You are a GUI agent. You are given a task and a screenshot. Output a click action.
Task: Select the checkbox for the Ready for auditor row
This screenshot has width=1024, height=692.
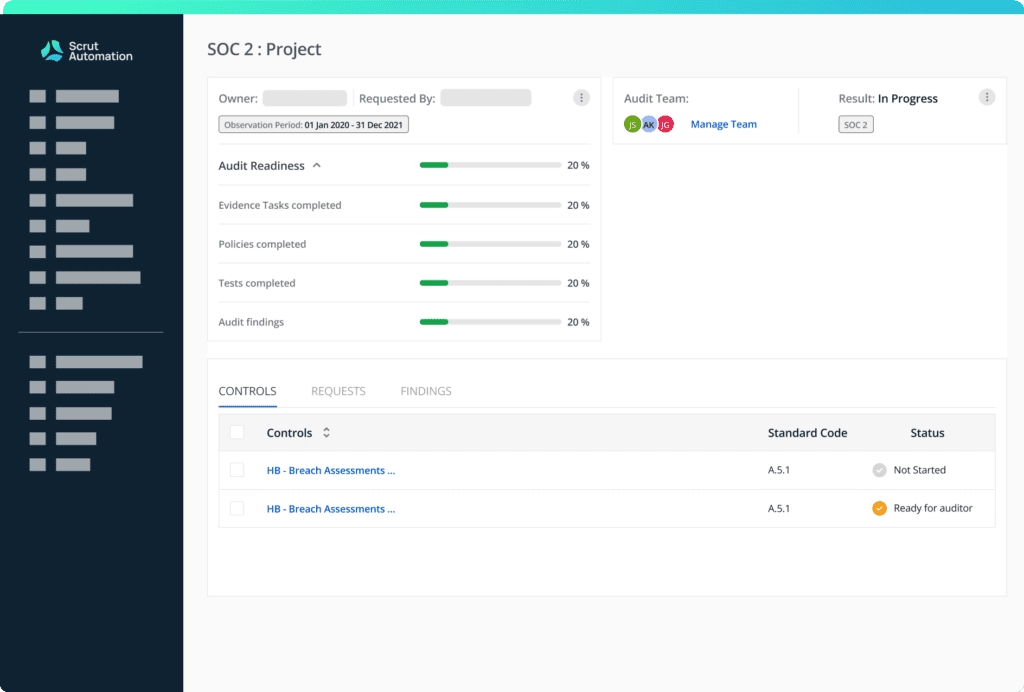[237, 508]
